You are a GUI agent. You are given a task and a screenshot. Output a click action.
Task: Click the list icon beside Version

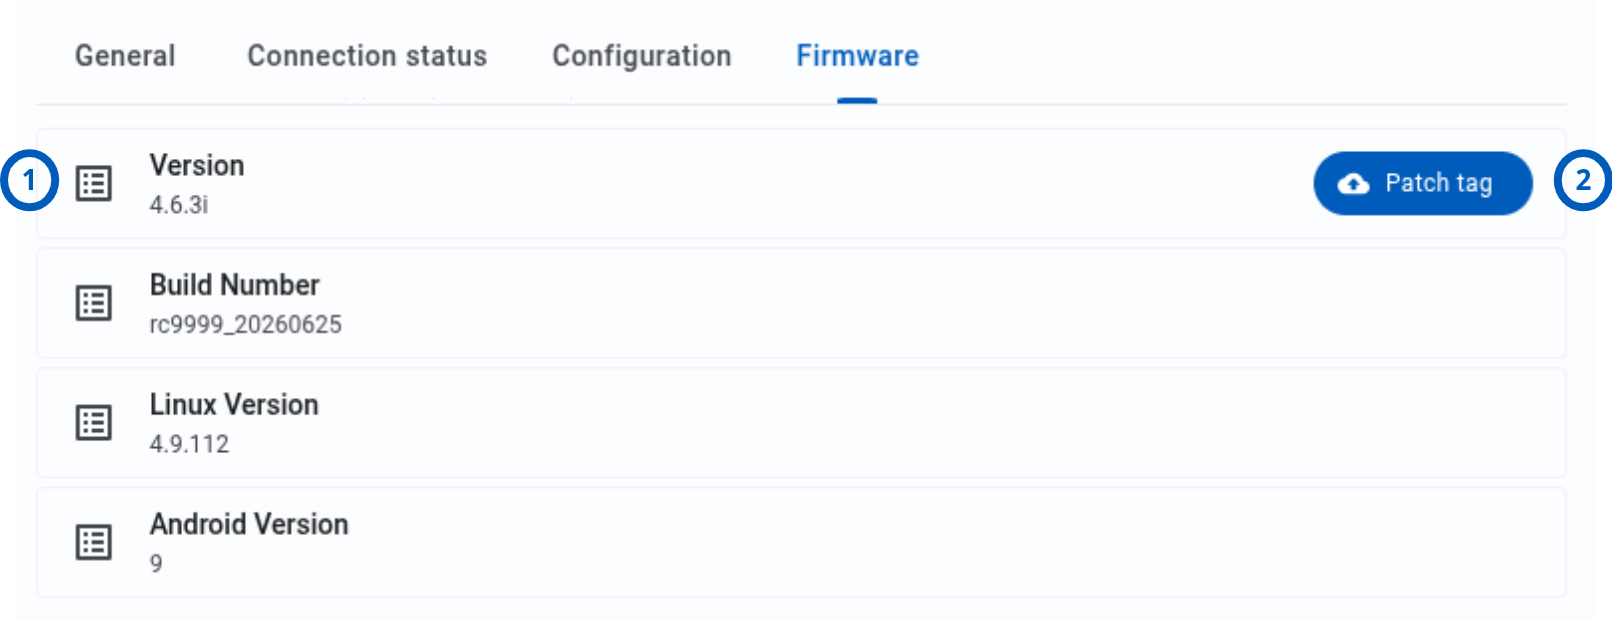94,184
